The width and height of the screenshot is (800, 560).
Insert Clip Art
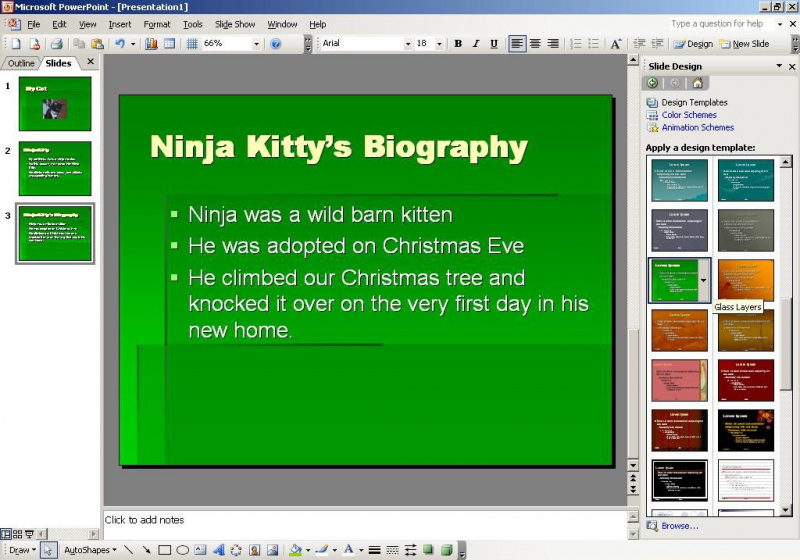(254, 550)
